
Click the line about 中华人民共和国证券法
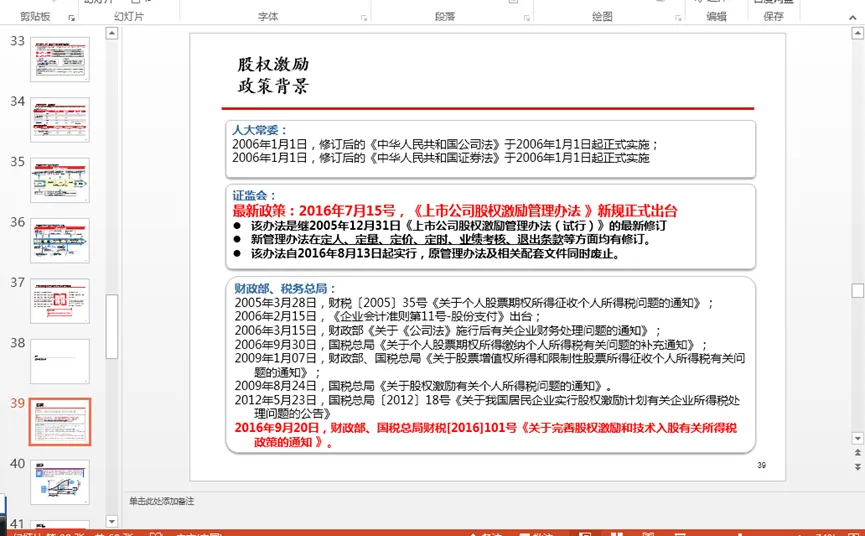pyautogui.click(x=441, y=158)
